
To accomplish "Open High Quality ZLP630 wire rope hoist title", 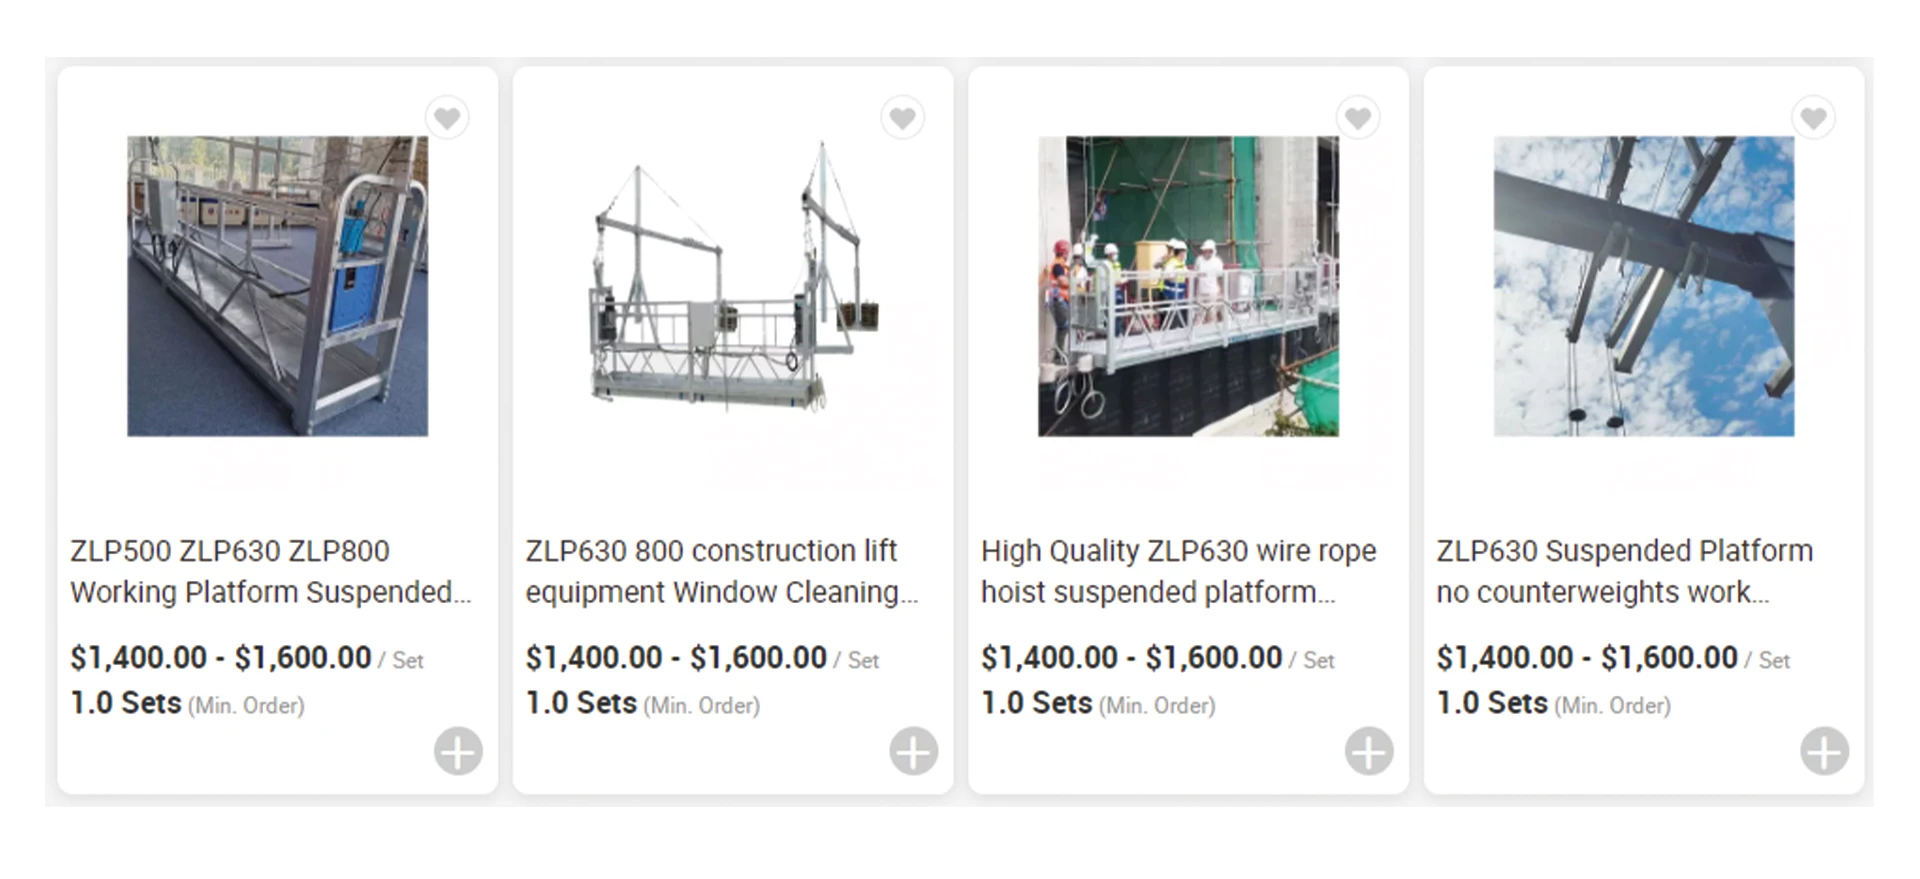I will [1178, 571].
